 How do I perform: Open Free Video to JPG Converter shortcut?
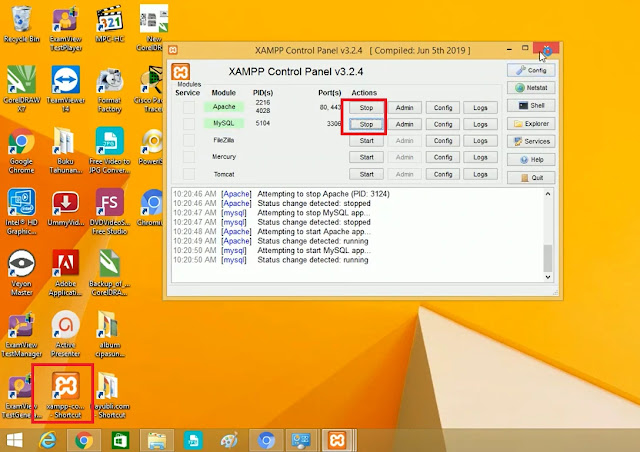[109, 150]
